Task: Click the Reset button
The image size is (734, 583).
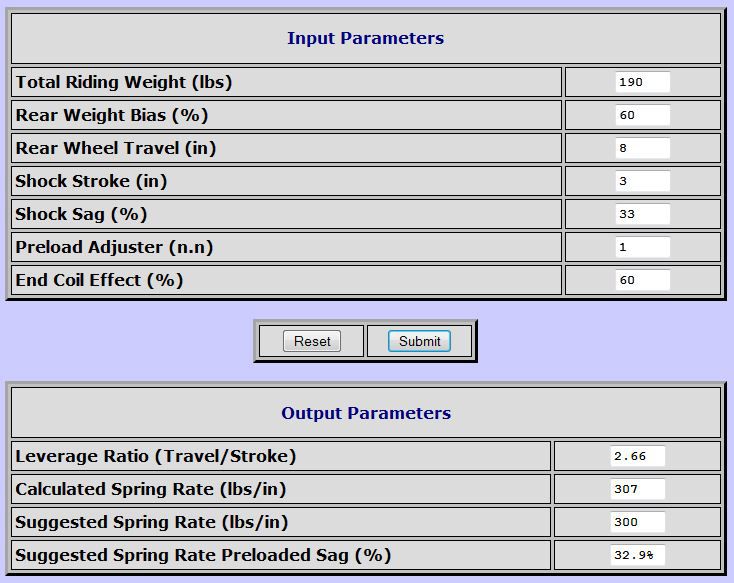Action: [x=312, y=341]
